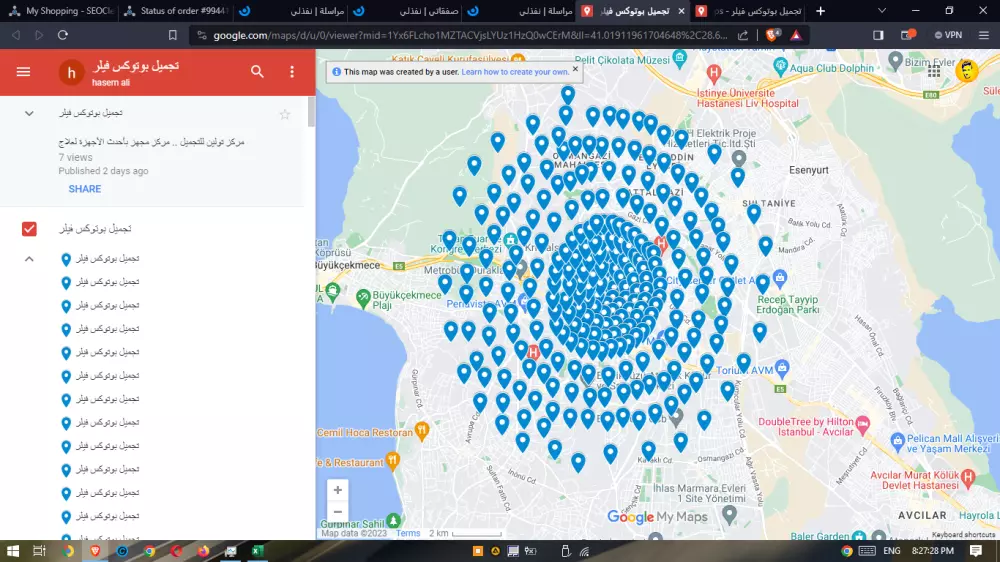This screenshot has width=1000, height=562.
Task: Open Google apps grid on the map
Action: click(934, 71)
